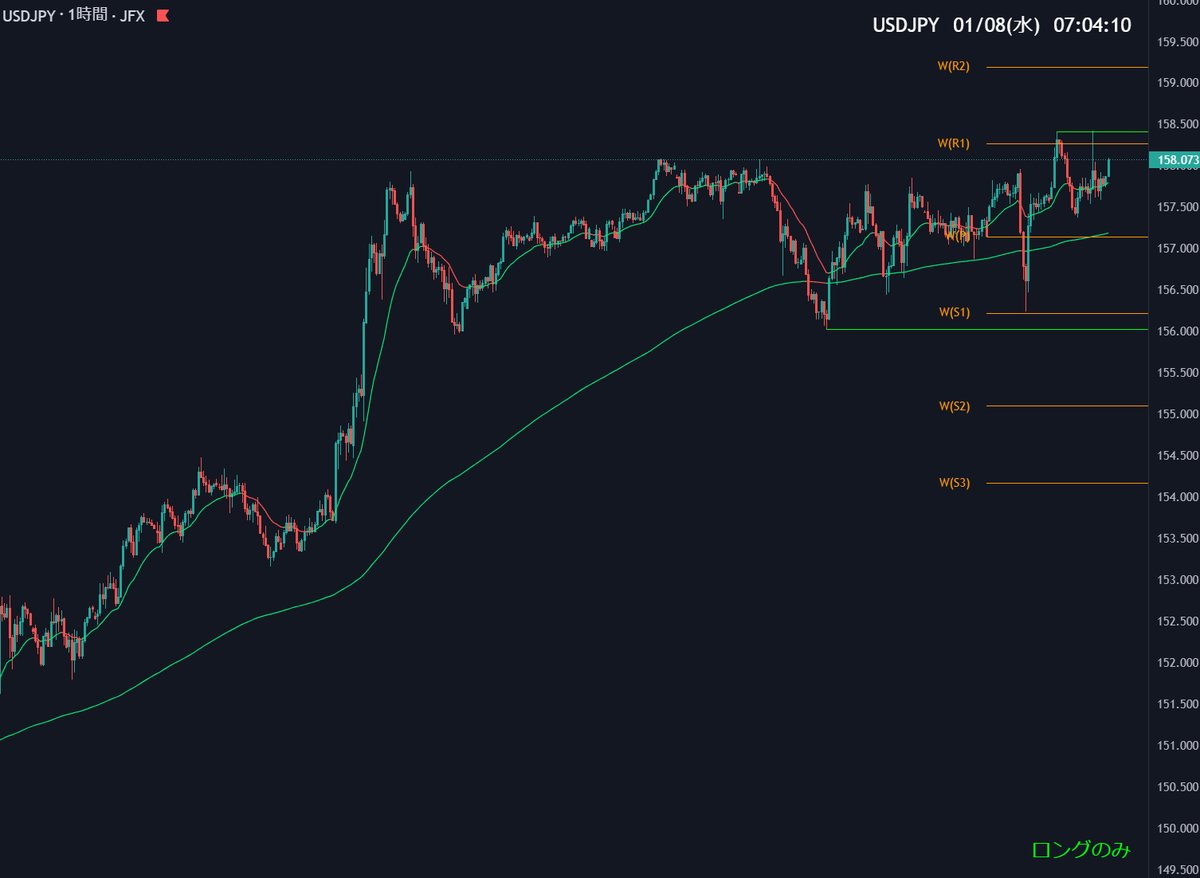Click 157.000 on the price axis
The height and width of the screenshot is (878, 1200).
click(1177, 248)
